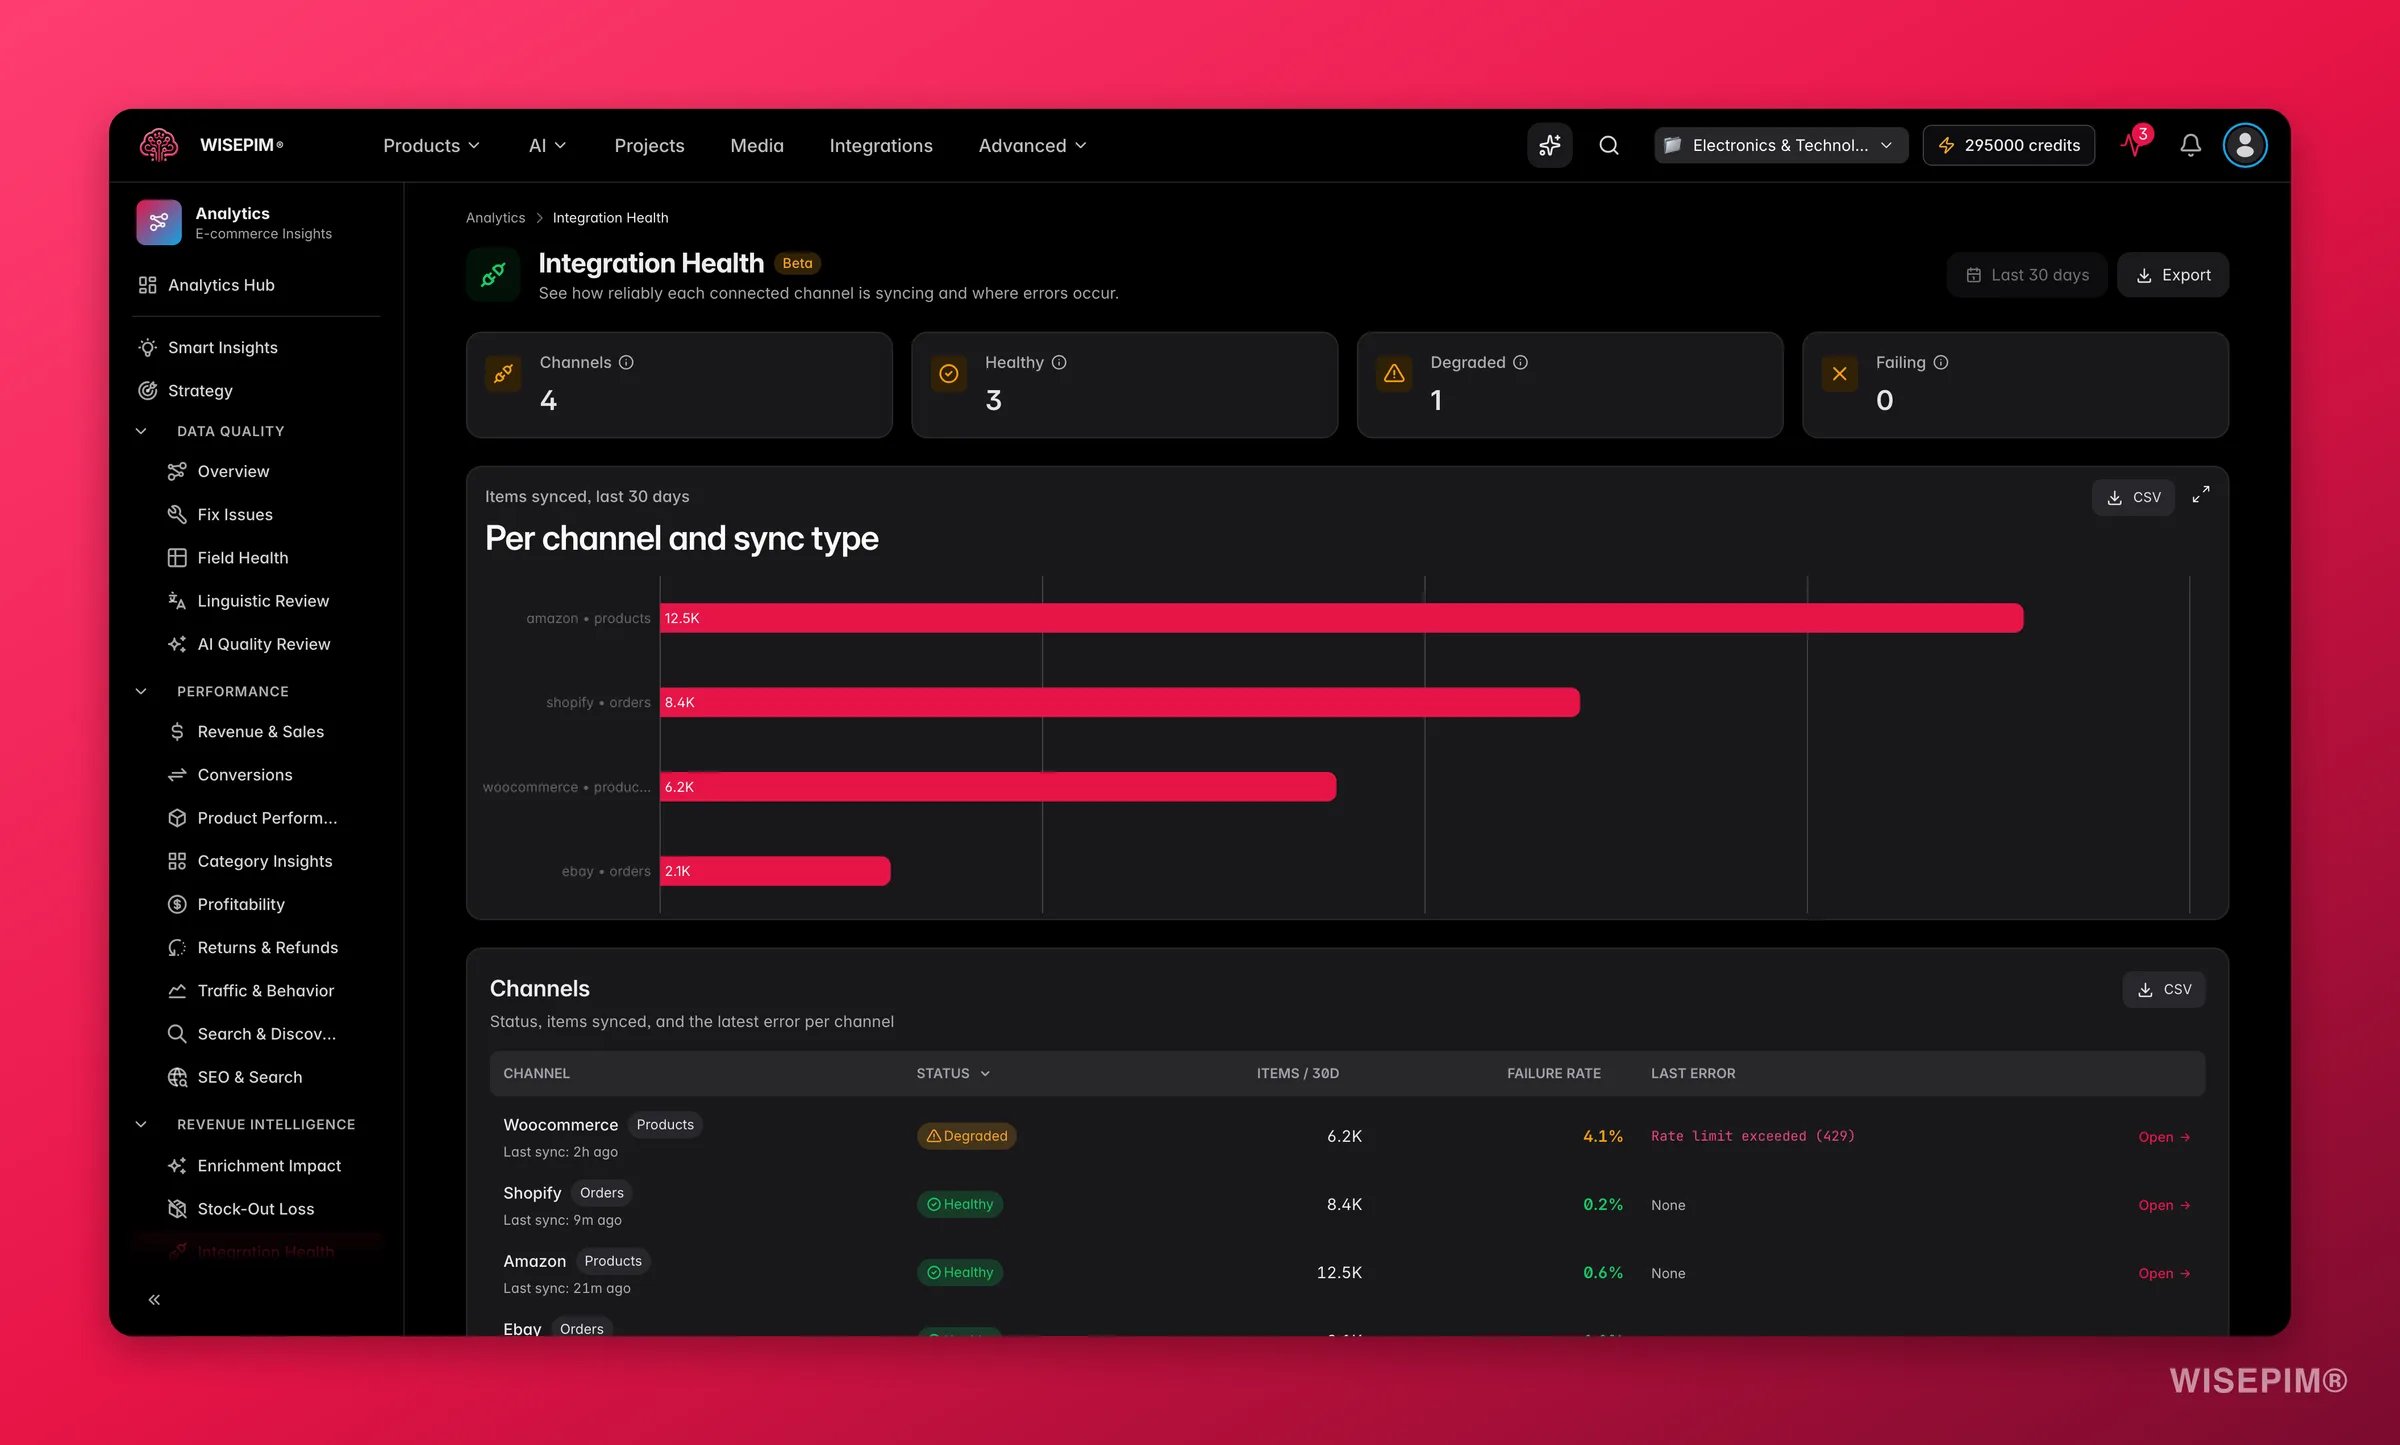
Task: Open Enrichment Impact page
Action: click(270, 1165)
